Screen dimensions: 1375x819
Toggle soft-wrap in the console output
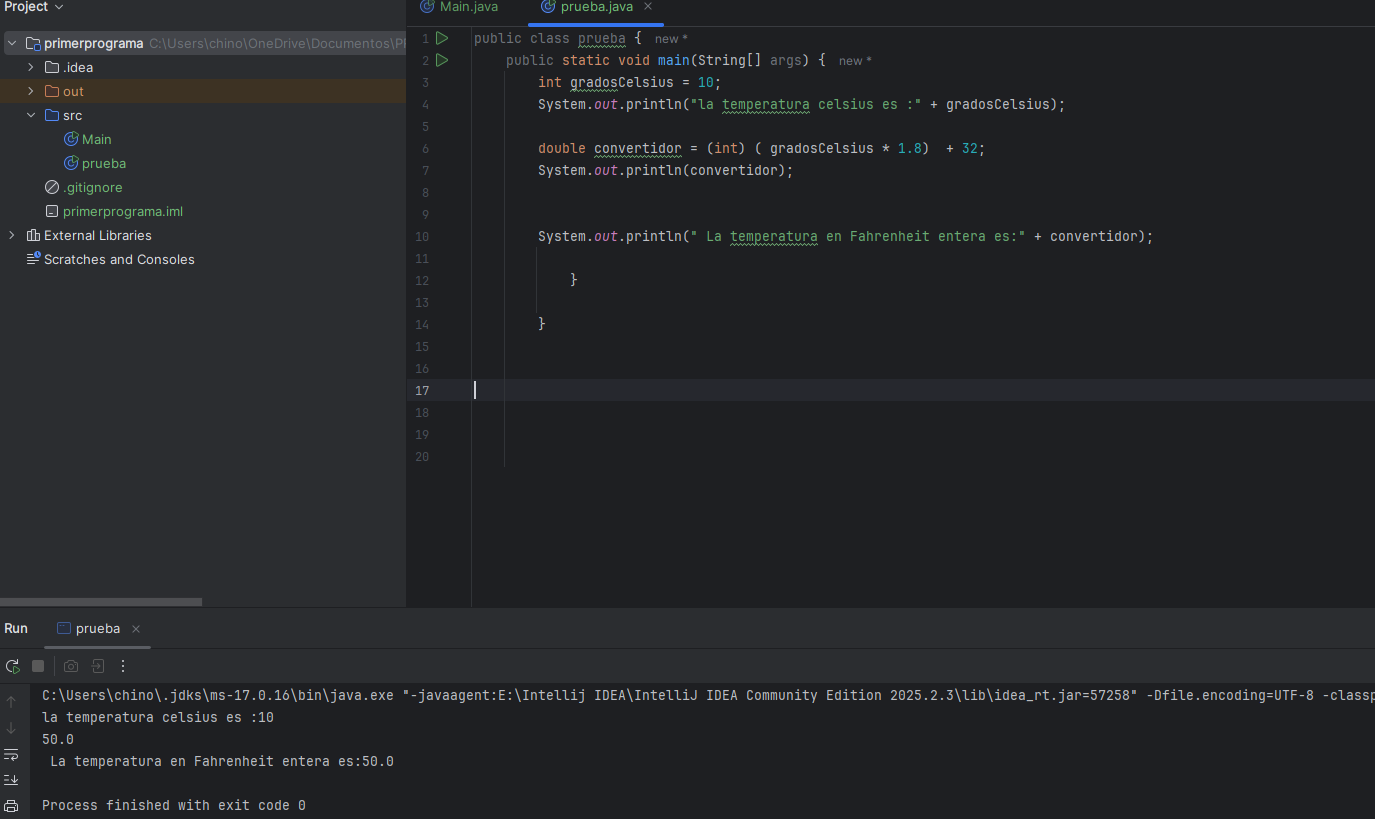pos(11,754)
